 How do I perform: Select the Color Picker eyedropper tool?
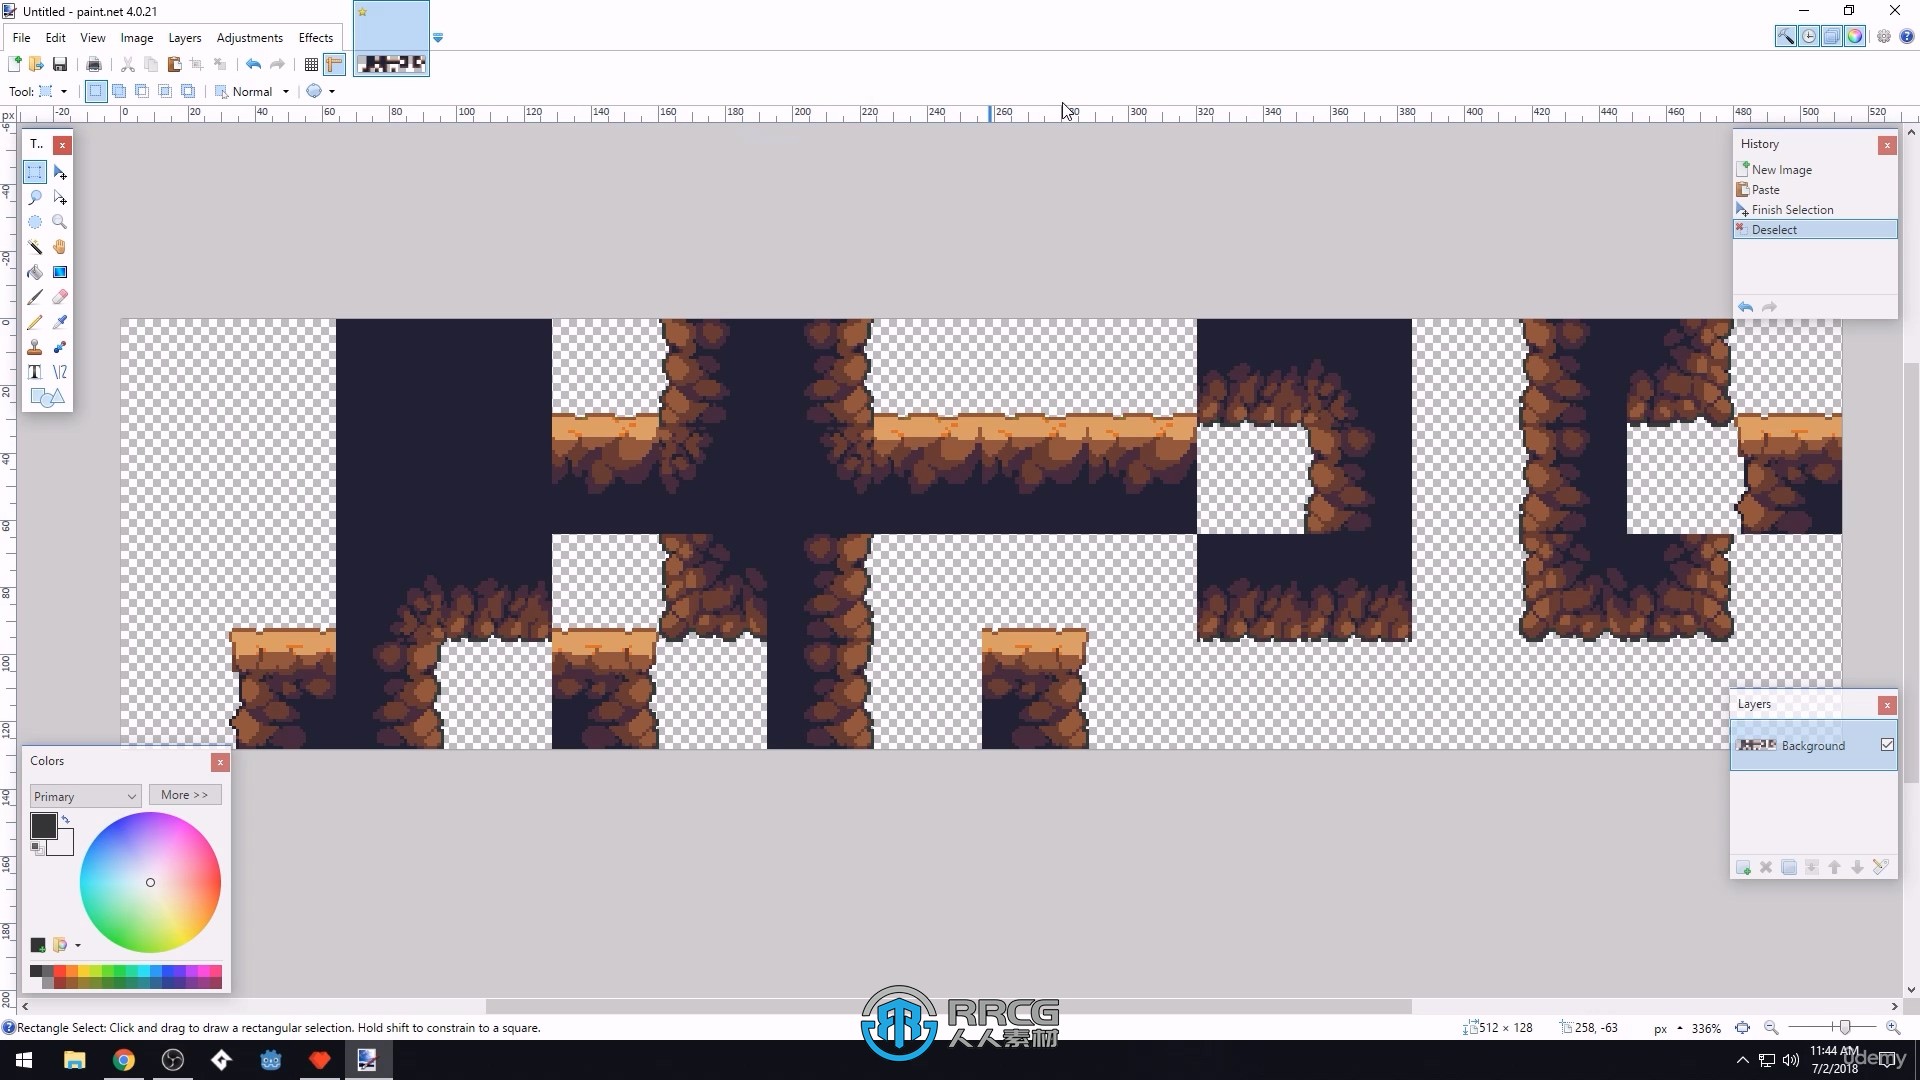(60, 322)
